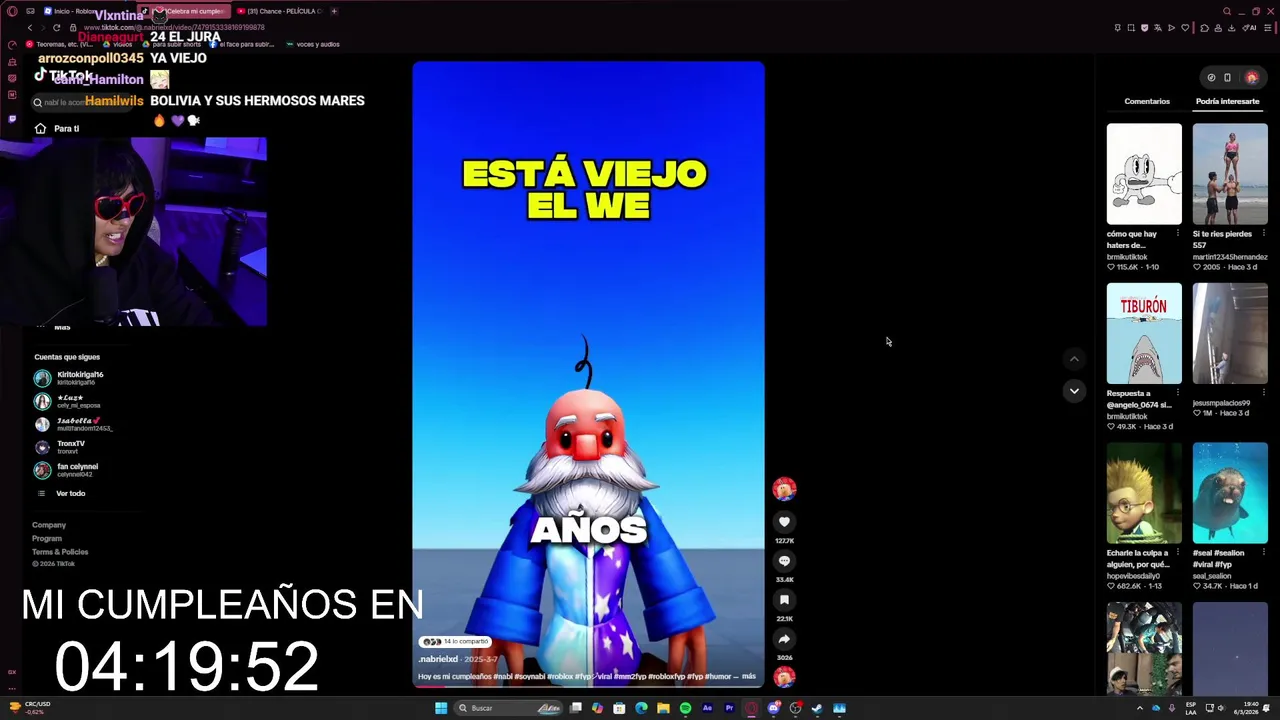Switch to the Podría interesarte tab
Viewport: 1280px width, 720px height.
pos(1227,101)
